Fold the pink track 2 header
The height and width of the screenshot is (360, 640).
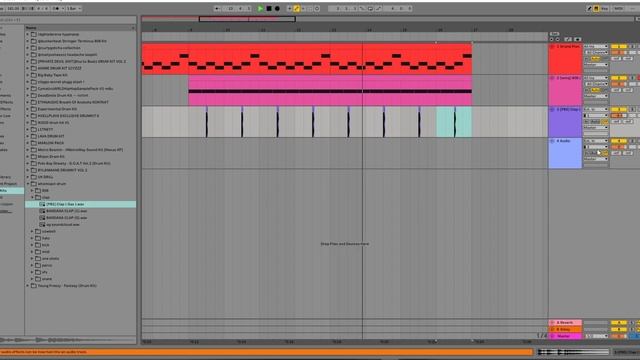coord(552,78)
